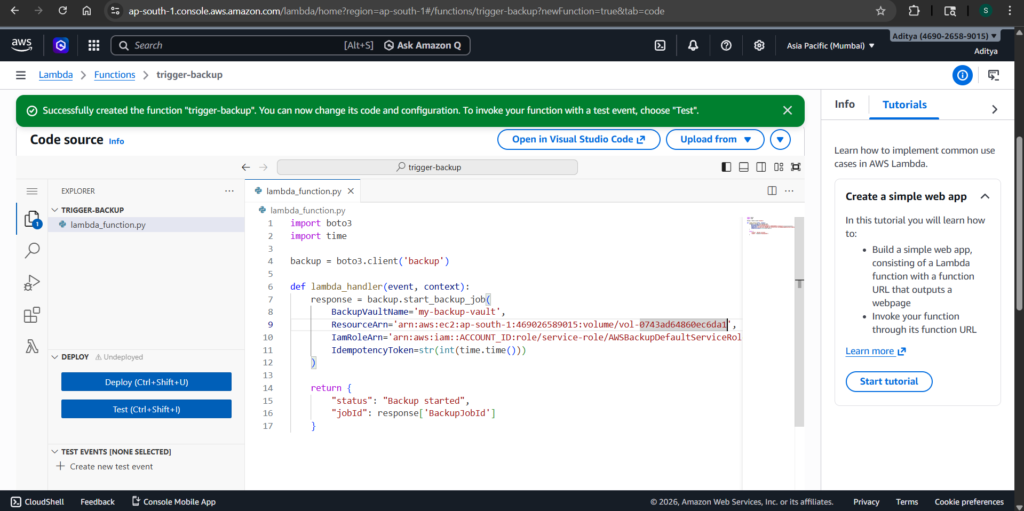Open the Extensions view icon
The height and width of the screenshot is (511, 1024).
pyautogui.click(x=32, y=315)
